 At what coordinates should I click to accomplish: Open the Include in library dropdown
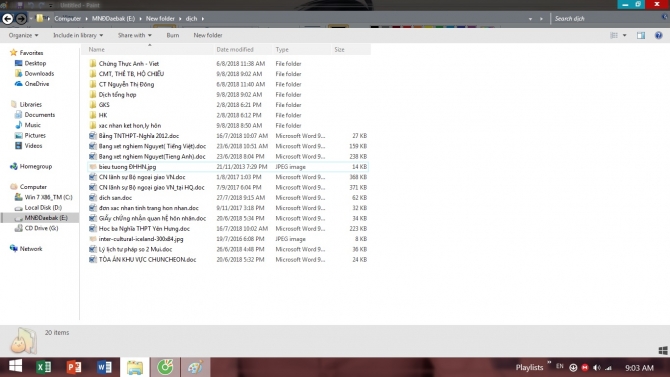(78, 35)
